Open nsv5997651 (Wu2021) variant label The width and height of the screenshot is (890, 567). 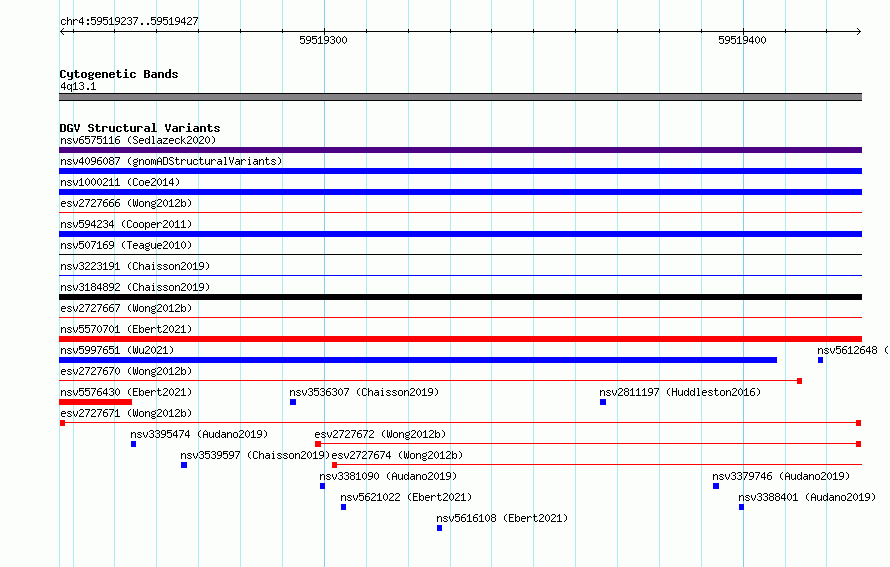tap(117, 350)
